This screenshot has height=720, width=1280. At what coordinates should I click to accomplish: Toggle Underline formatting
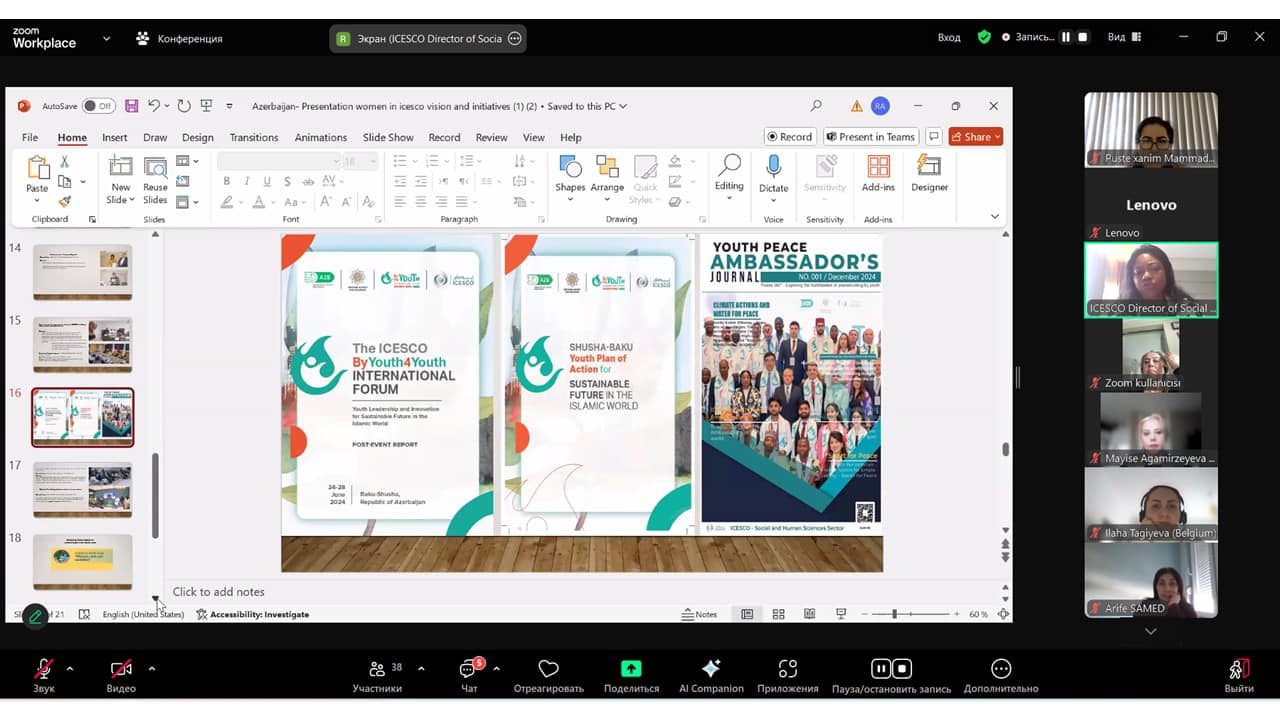point(267,181)
